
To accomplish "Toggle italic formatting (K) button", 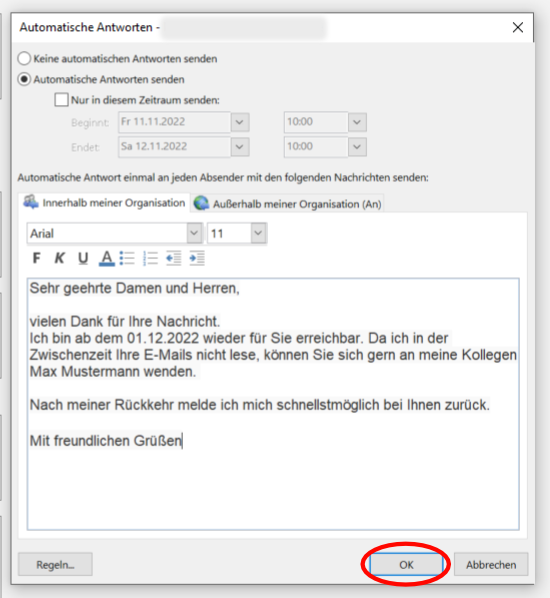I will [60, 258].
